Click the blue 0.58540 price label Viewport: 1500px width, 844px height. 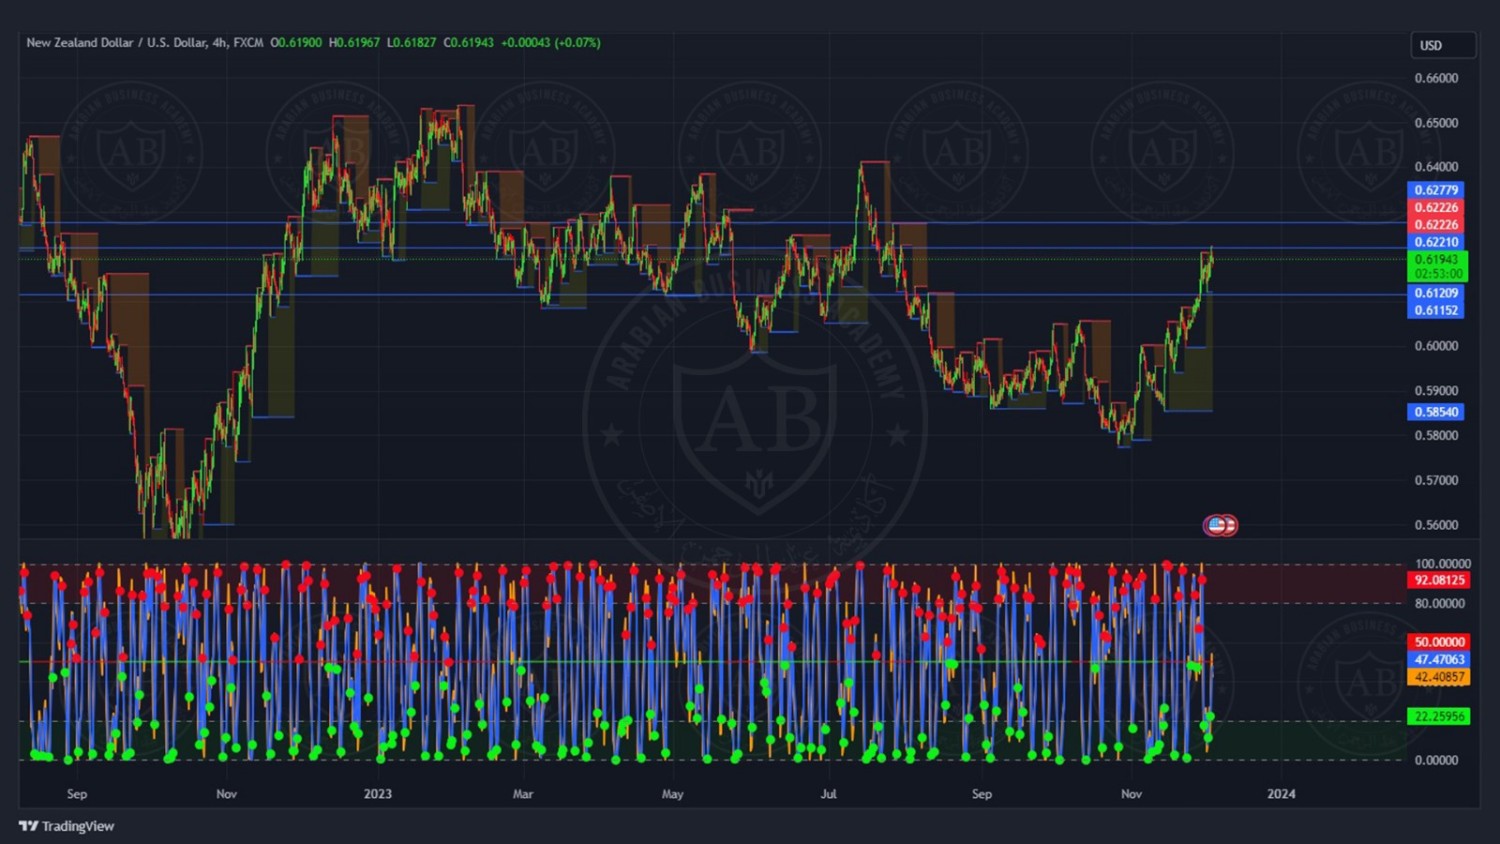tap(1435, 412)
